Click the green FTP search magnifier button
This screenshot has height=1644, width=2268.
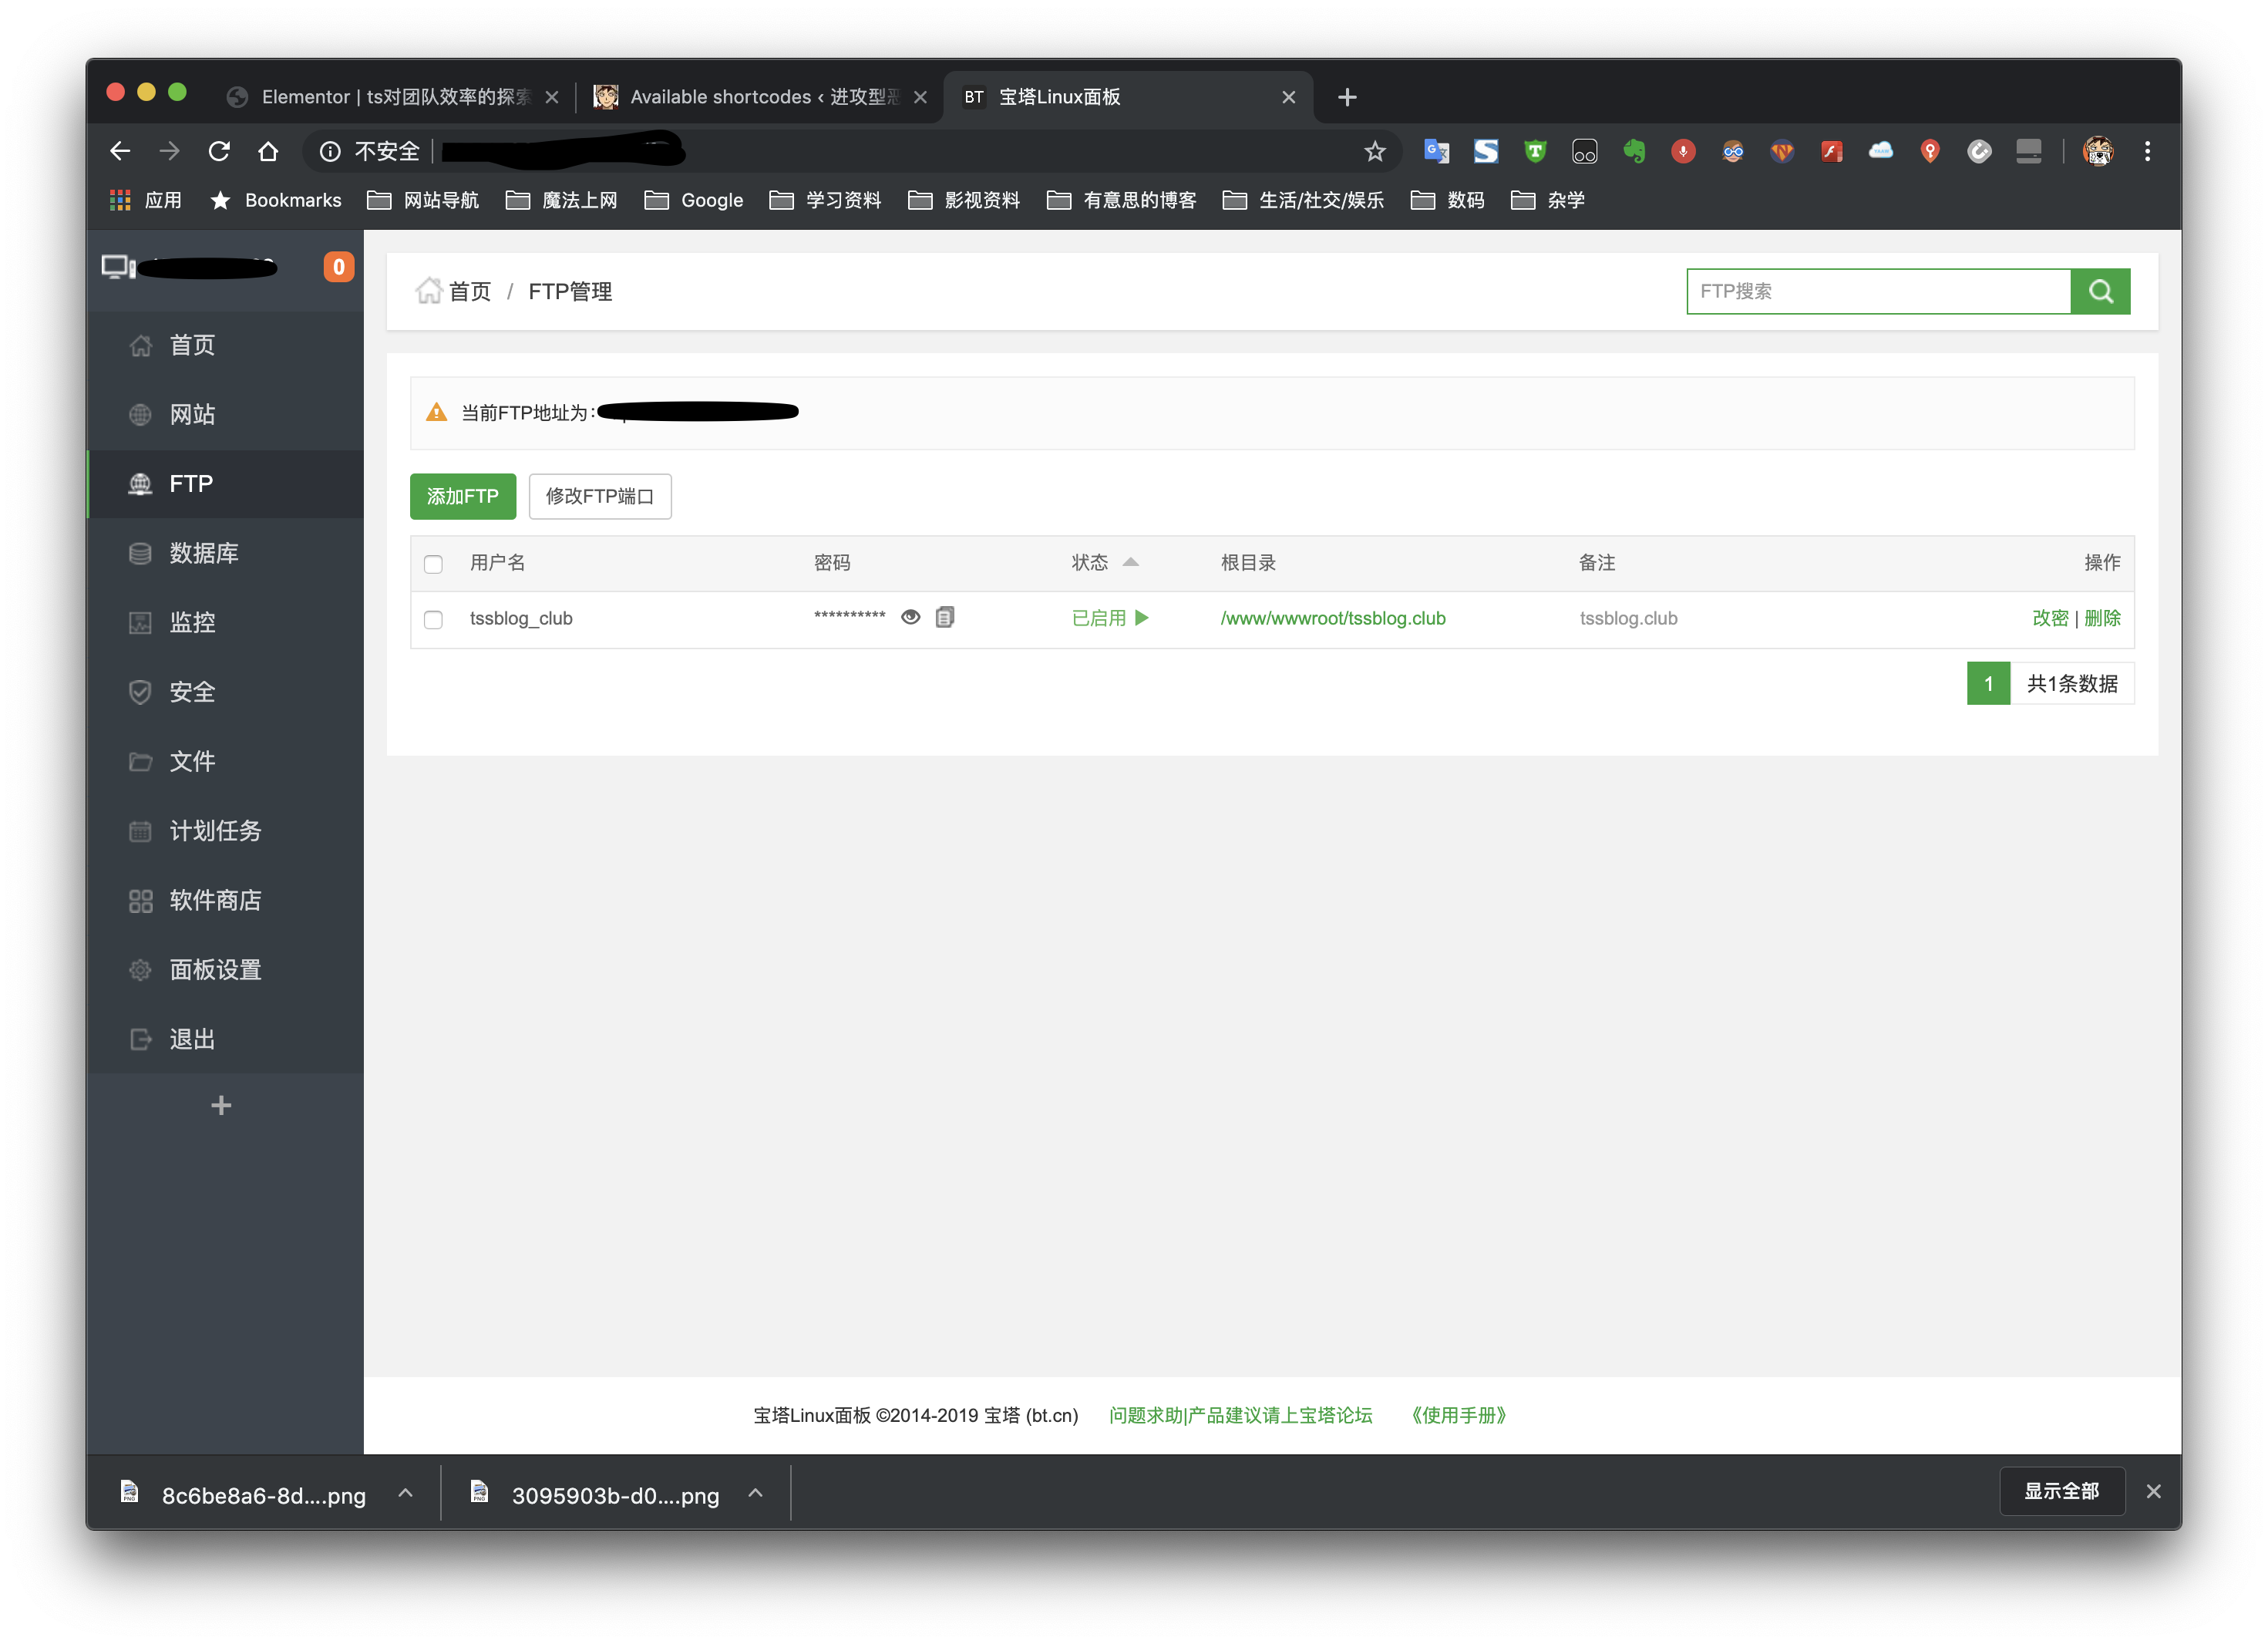[x=2100, y=291]
